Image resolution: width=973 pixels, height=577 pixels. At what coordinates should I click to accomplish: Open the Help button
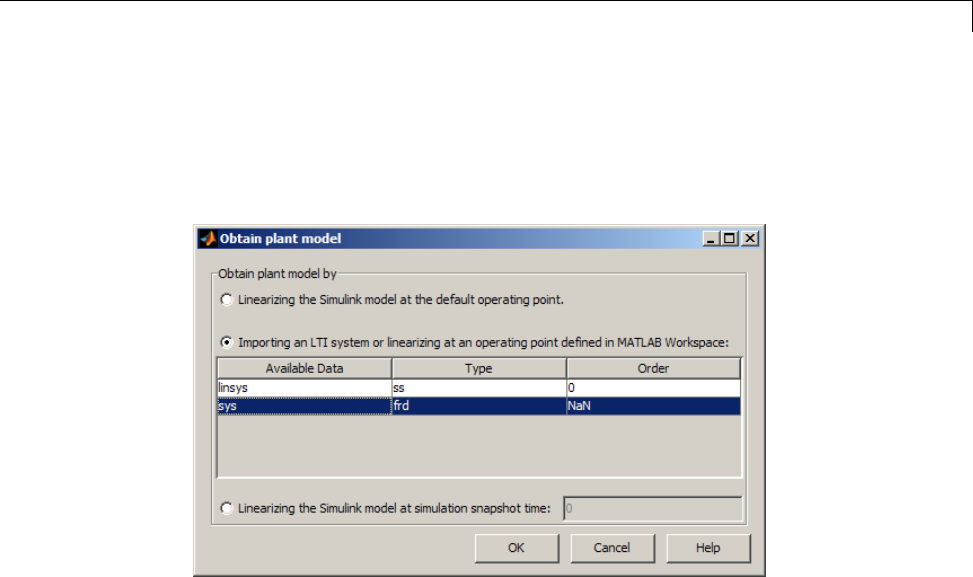pyautogui.click(x=708, y=548)
